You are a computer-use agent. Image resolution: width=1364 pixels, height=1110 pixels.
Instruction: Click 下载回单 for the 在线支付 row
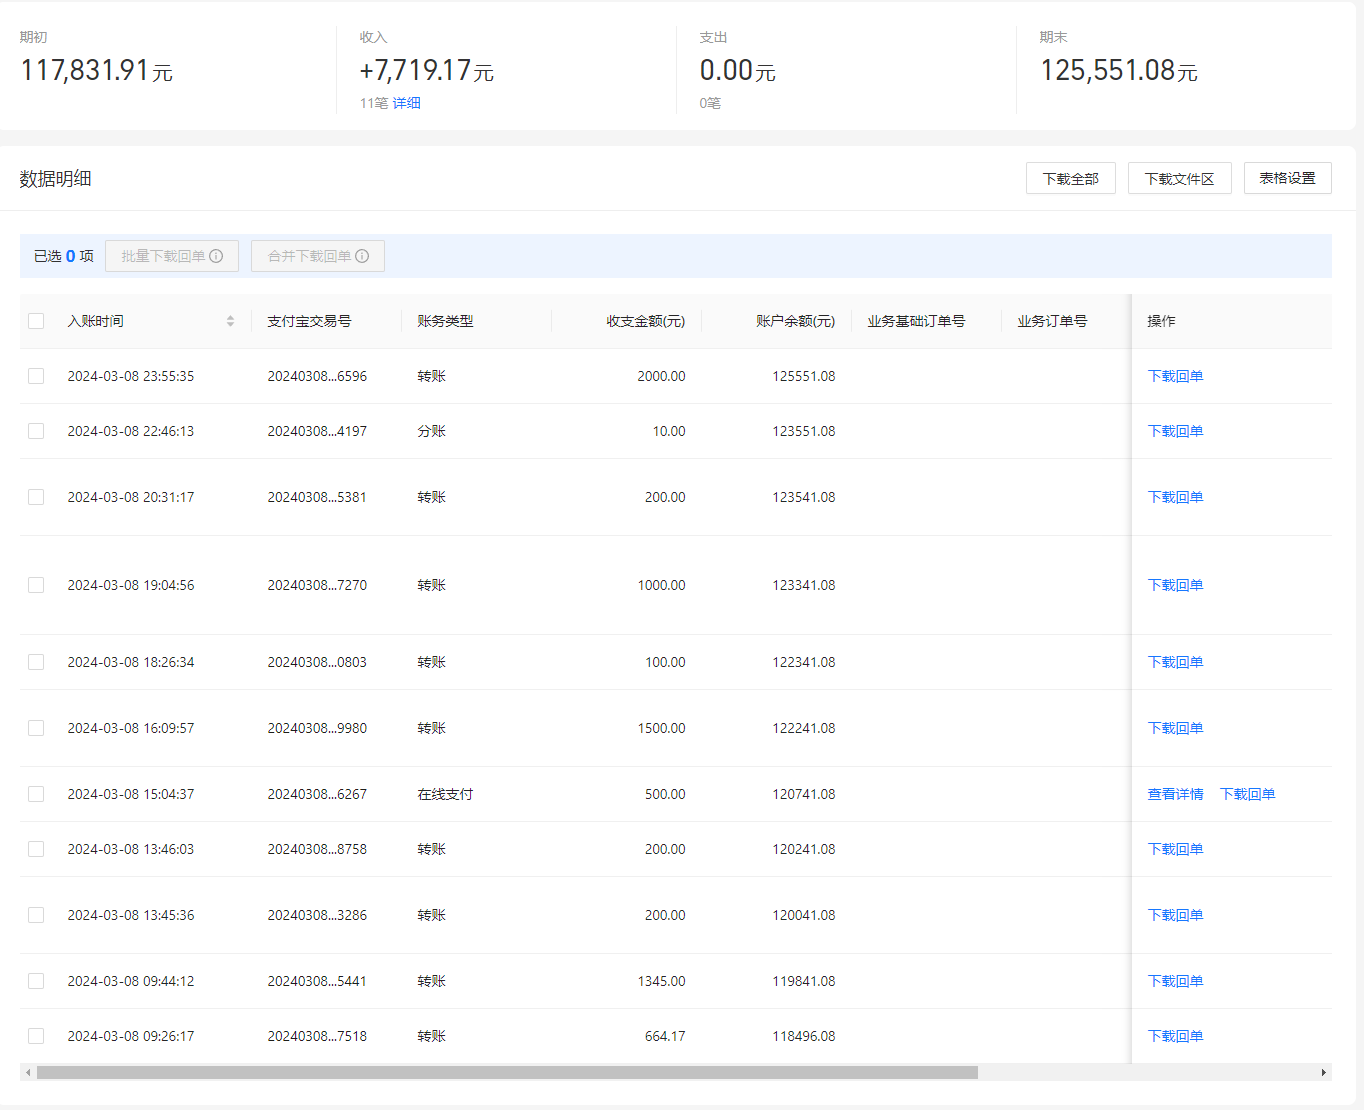point(1247,794)
